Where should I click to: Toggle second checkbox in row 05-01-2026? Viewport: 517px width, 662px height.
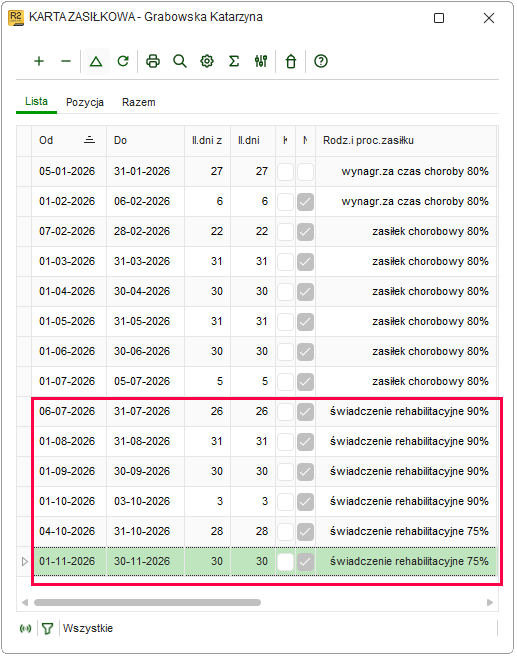click(x=305, y=172)
